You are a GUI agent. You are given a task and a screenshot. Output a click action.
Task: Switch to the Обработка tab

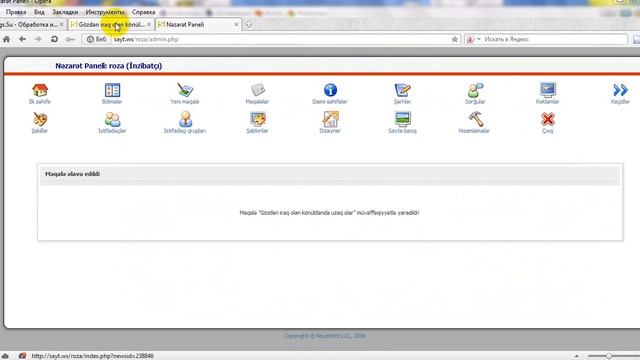pyautogui.click(x=29, y=24)
